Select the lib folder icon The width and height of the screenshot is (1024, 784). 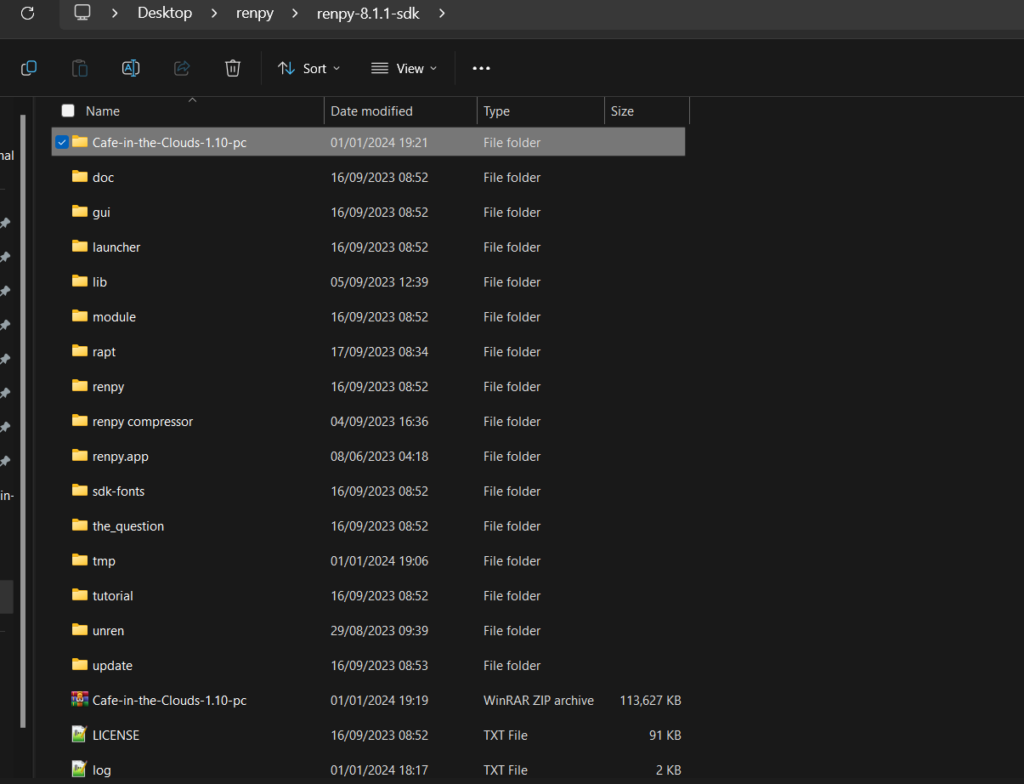[80, 281]
